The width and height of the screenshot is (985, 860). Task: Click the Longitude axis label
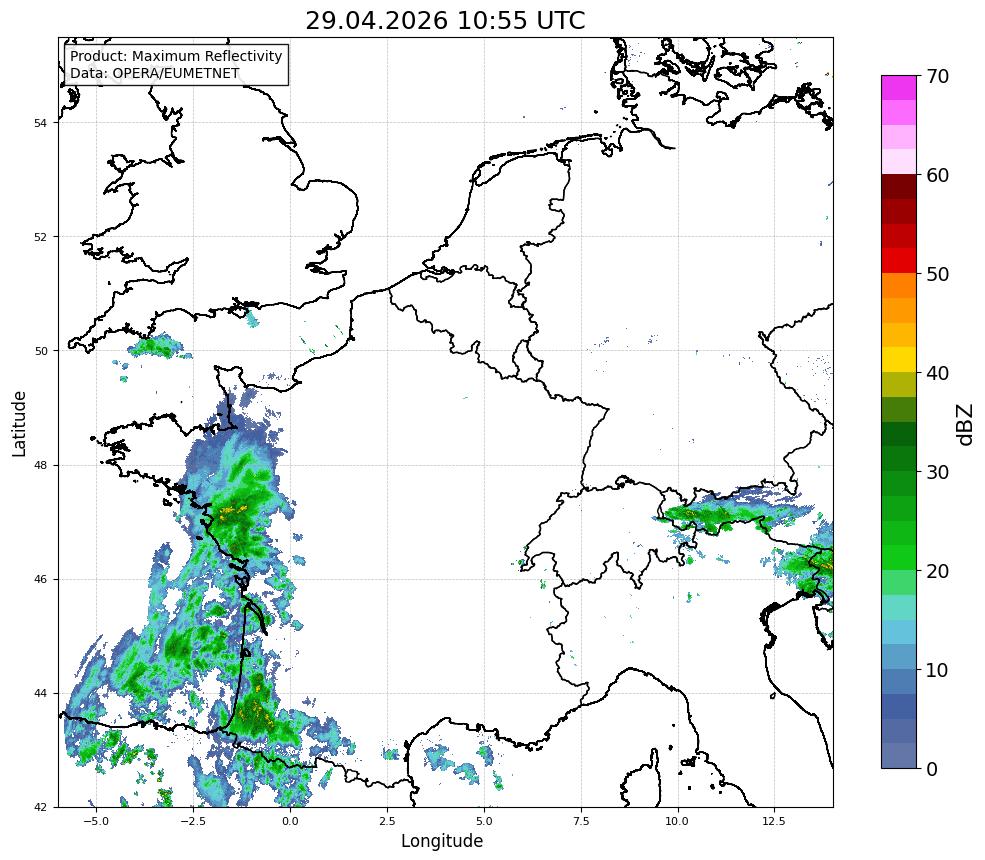pos(442,841)
